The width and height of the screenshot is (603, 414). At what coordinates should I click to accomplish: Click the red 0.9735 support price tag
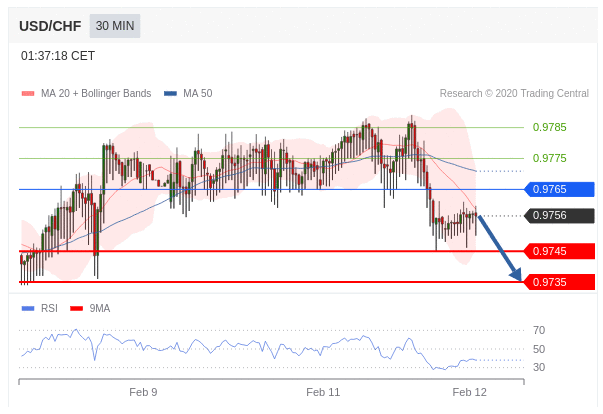coord(560,282)
